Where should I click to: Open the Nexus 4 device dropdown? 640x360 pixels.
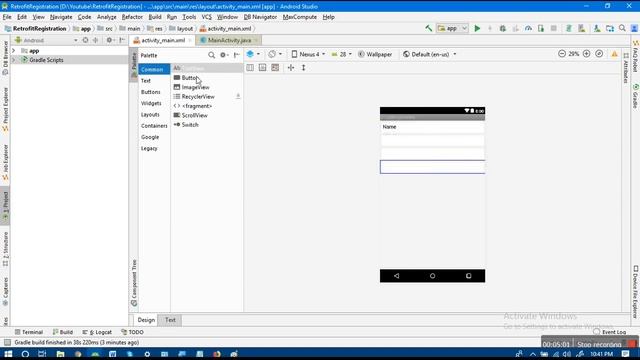pyautogui.click(x=308, y=54)
